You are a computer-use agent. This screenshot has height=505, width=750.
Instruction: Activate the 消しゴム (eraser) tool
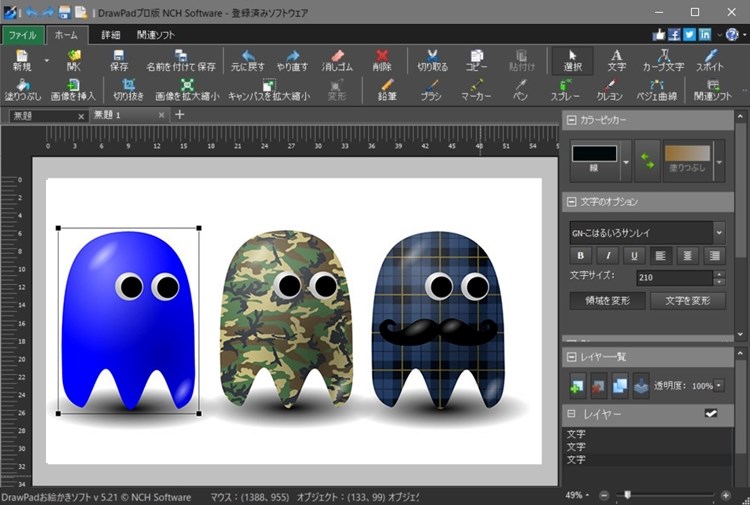point(336,60)
